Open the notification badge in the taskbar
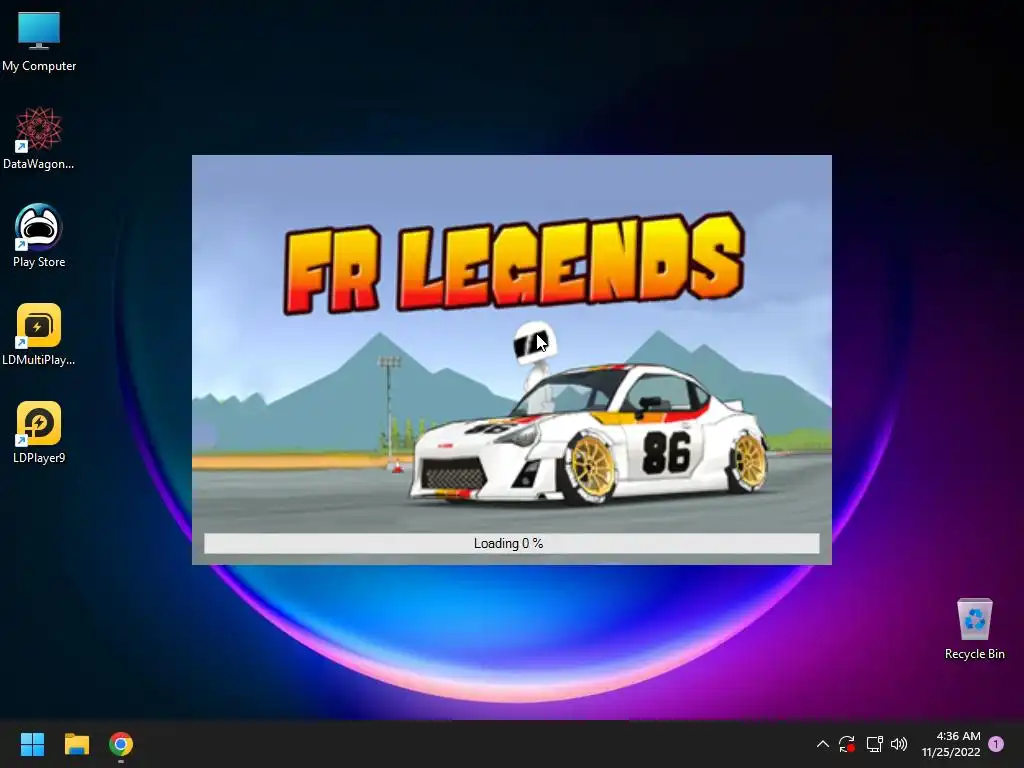 tap(996, 744)
